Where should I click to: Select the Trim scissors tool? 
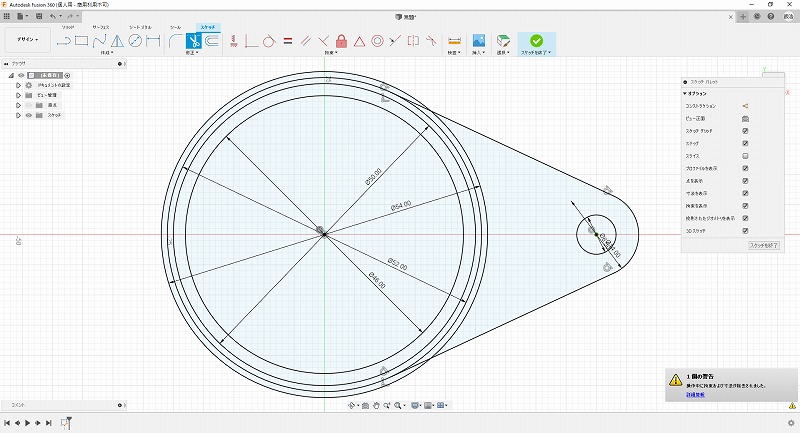[195, 41]
